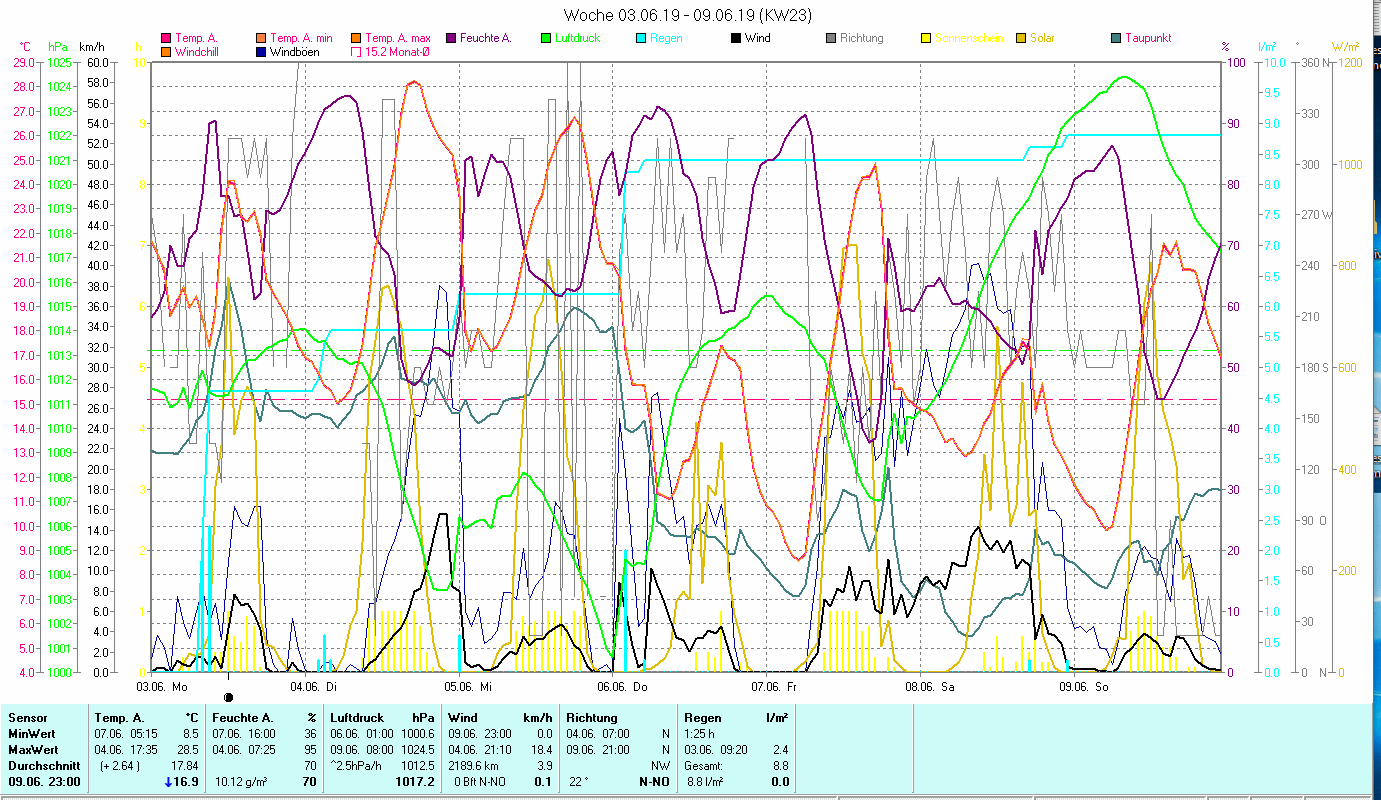Viewport: 1381px width, 800px height.
Task: Click the Temp. A. max legend label
Action: click(x=398, y=38)
